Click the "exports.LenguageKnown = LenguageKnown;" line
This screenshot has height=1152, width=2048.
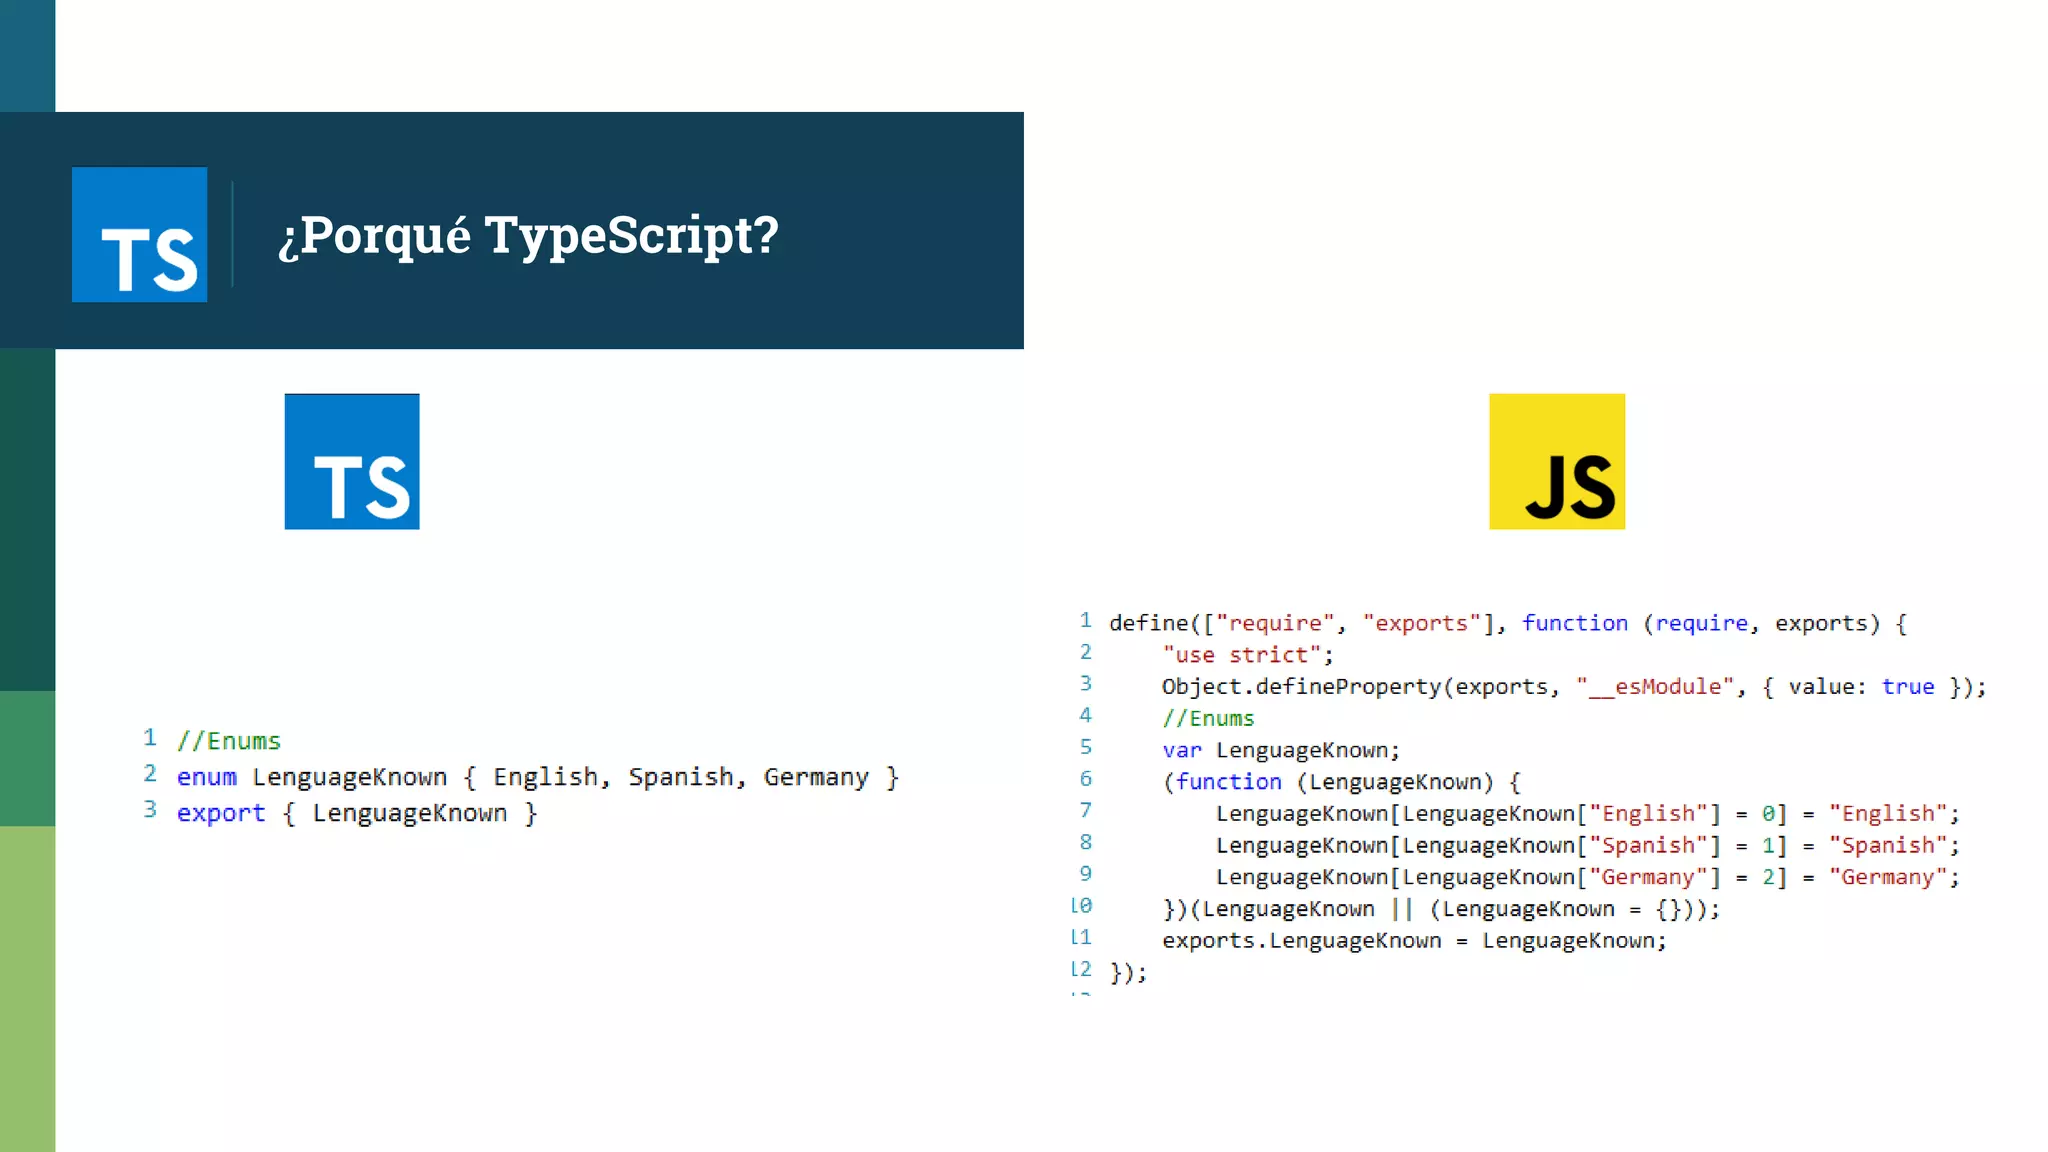point(1414,941)
